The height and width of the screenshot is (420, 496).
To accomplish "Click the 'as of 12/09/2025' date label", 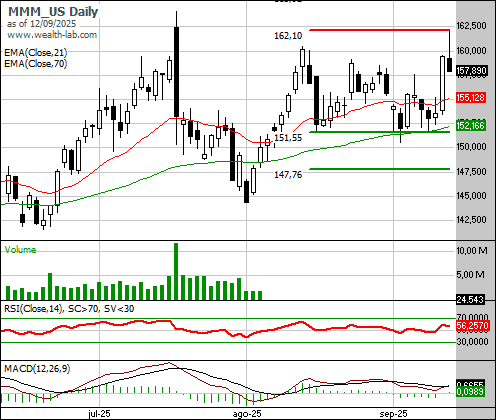I will (x=41, y=24).
